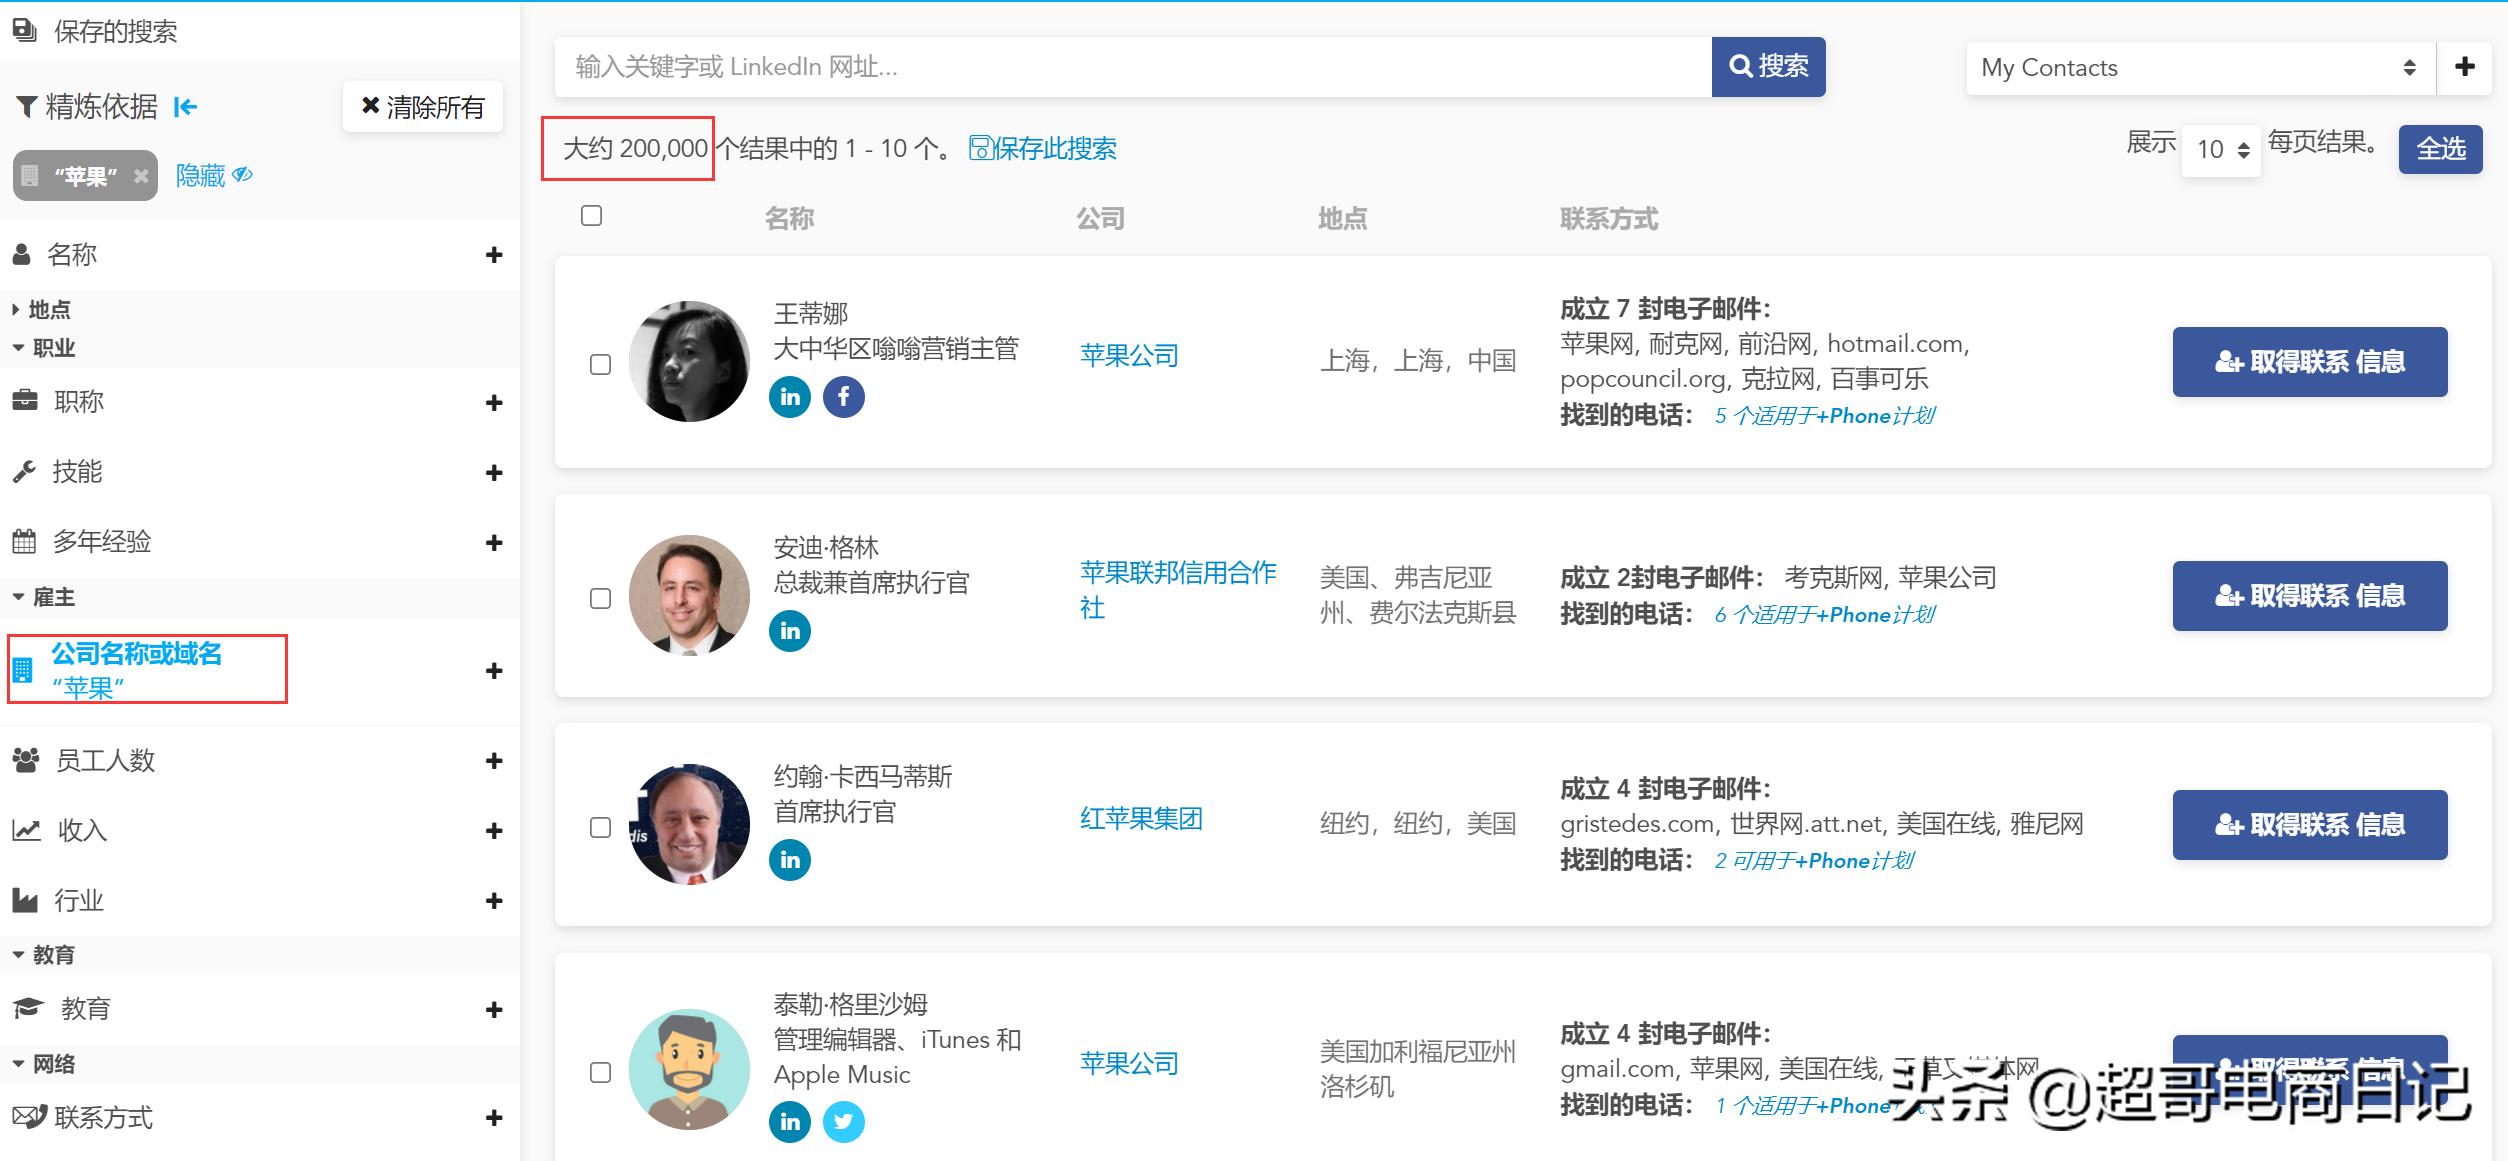Add a 收入 filter with plus icon
The image size is (2508, 1161).
pyautogui.click(x=493, y=831)
